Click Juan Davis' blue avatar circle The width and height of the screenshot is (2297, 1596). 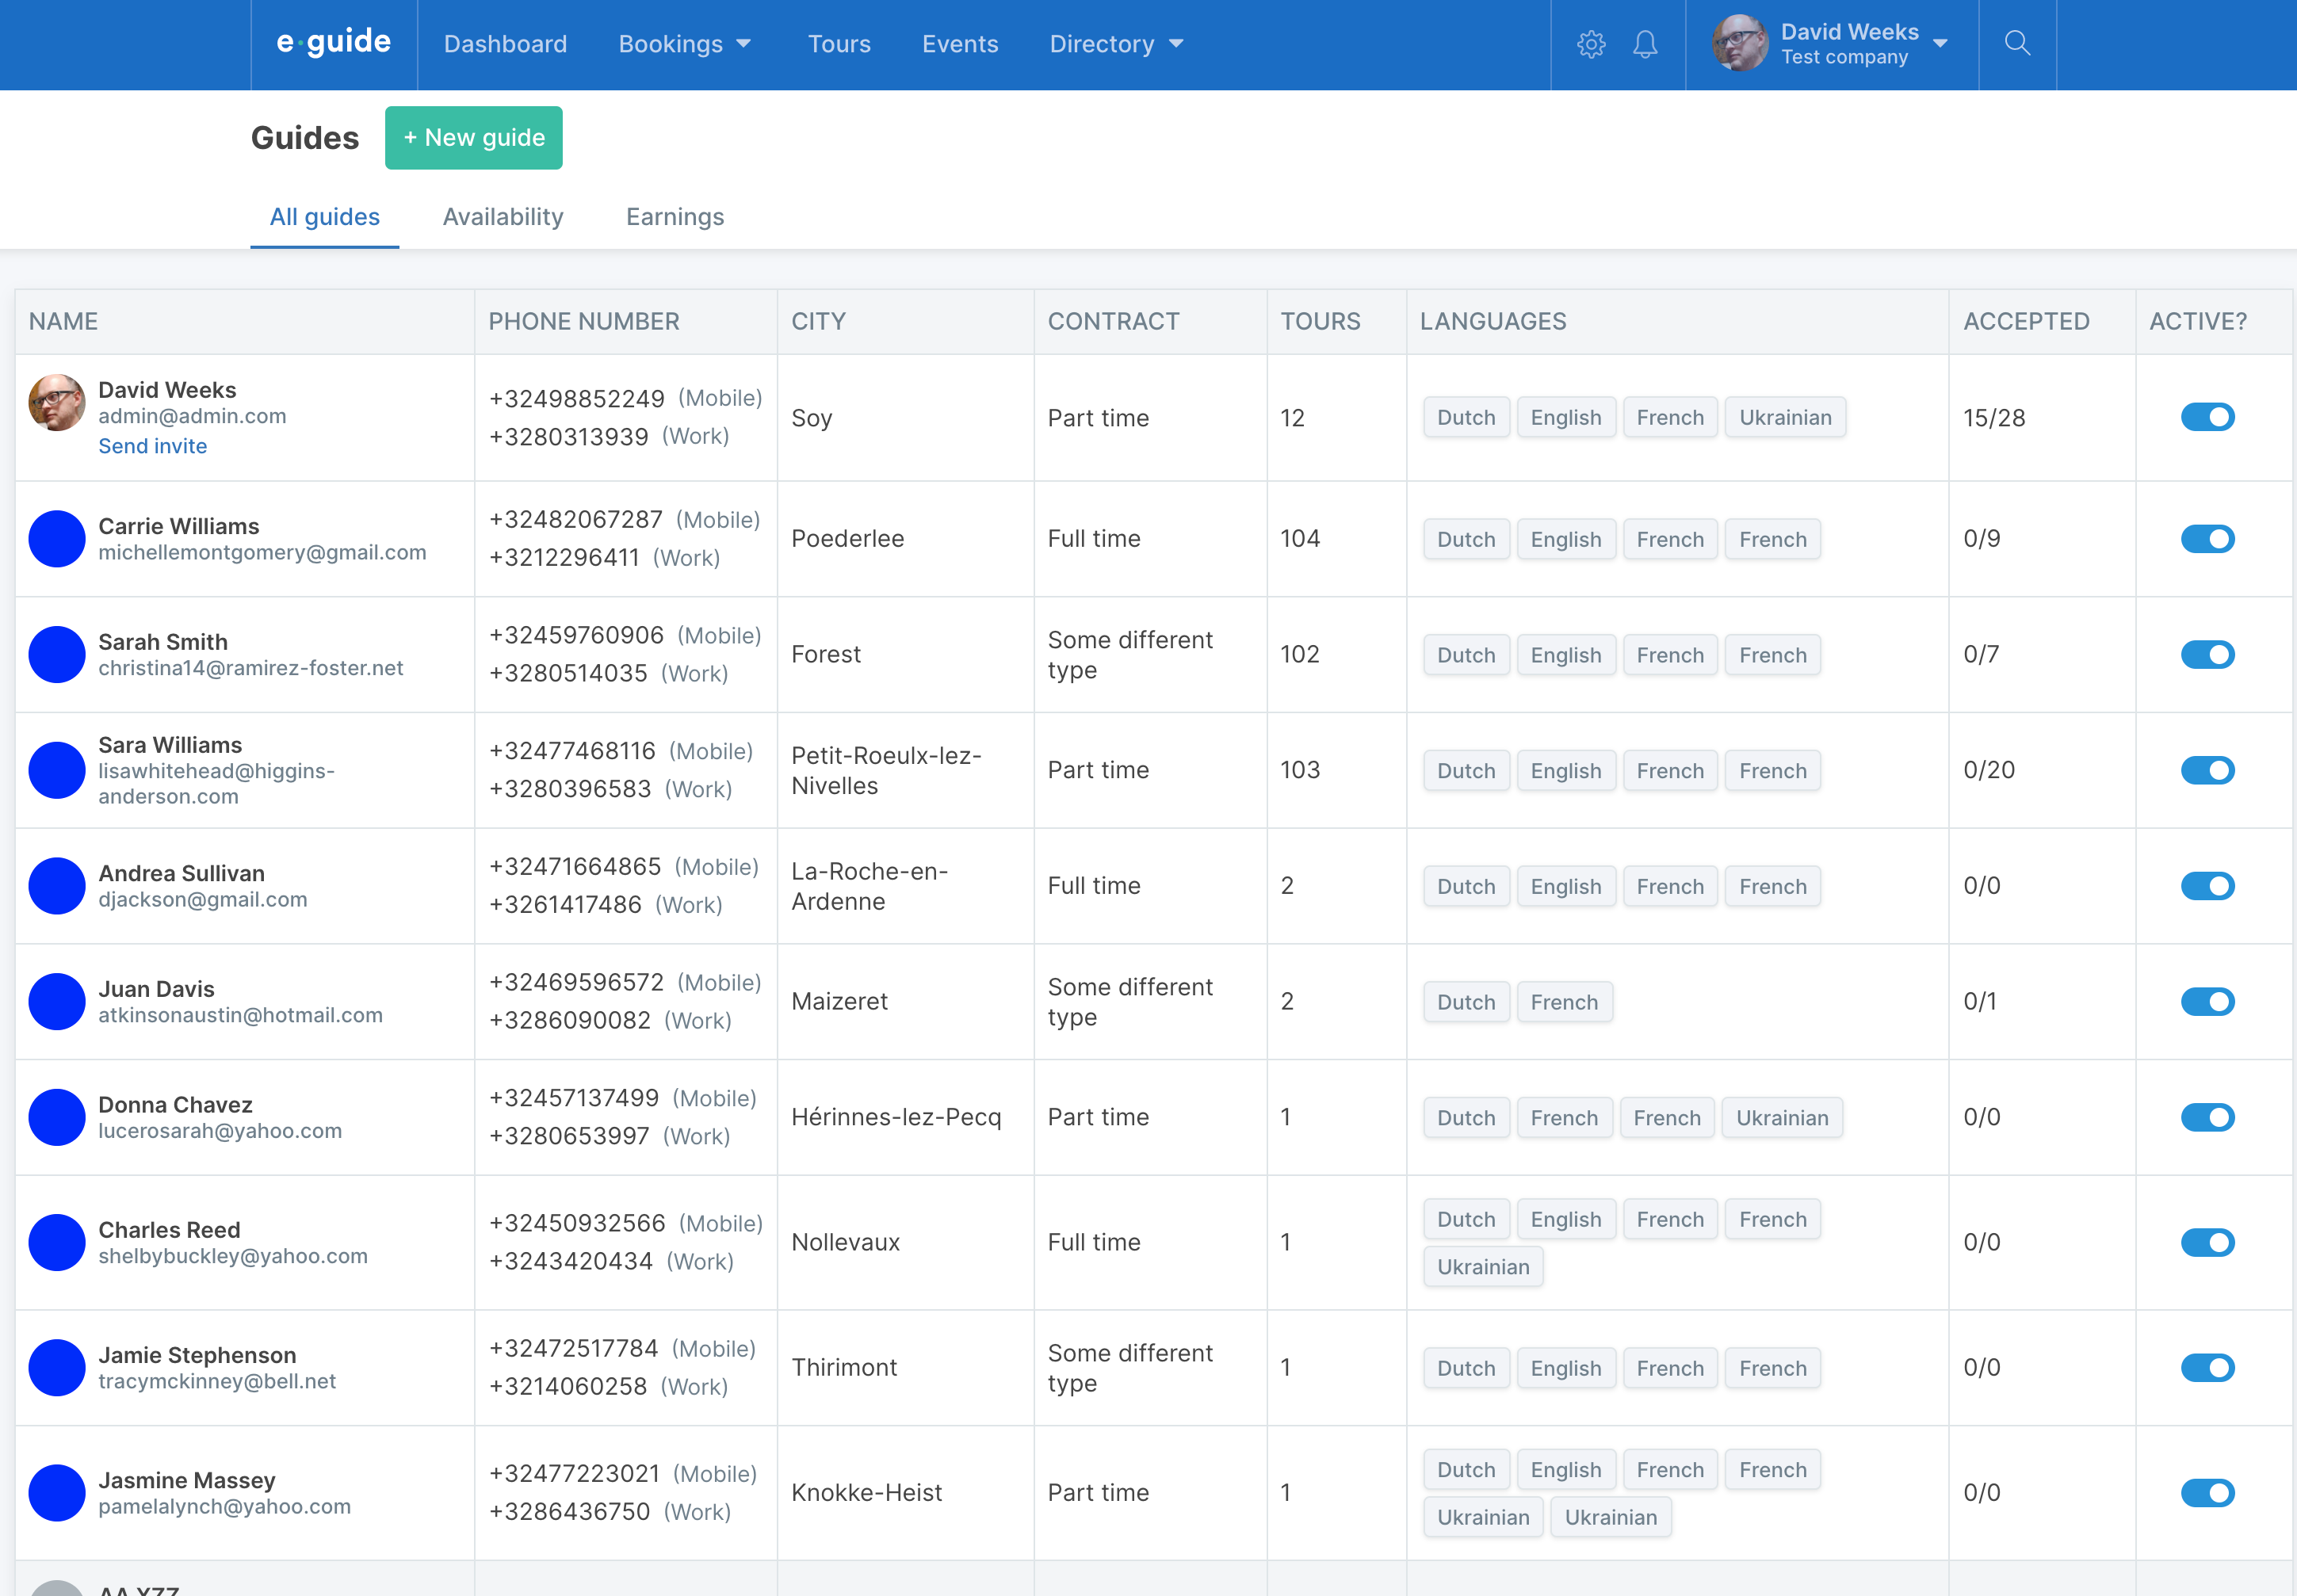click(x=57, y=1002)
